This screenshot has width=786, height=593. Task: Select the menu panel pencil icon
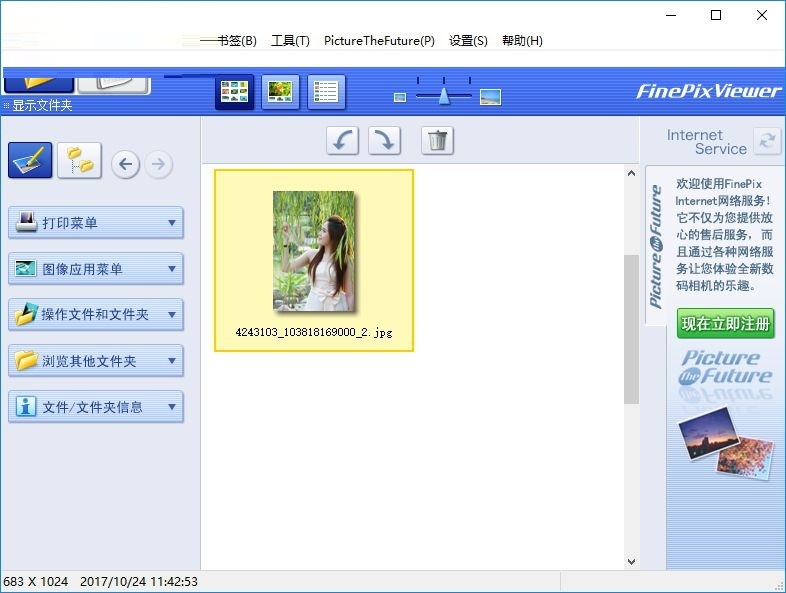(x=30, y=161)
